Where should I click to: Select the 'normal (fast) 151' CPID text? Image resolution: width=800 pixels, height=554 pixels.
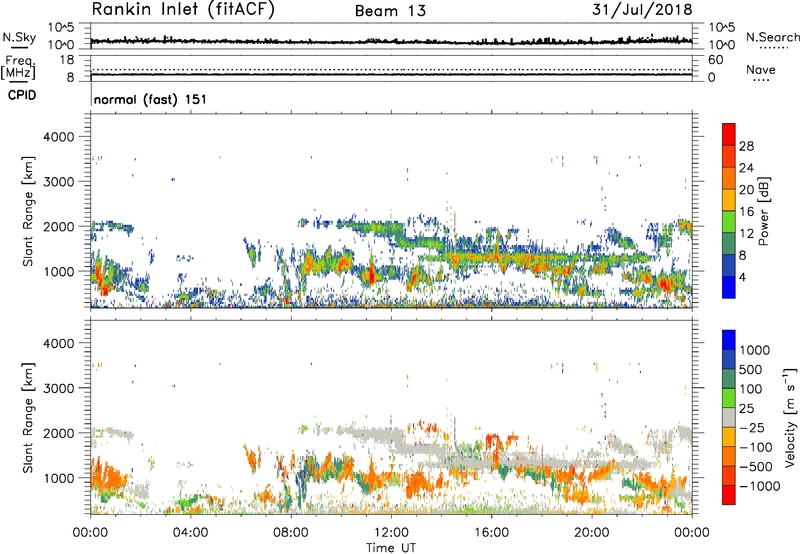tap(151, 99)
